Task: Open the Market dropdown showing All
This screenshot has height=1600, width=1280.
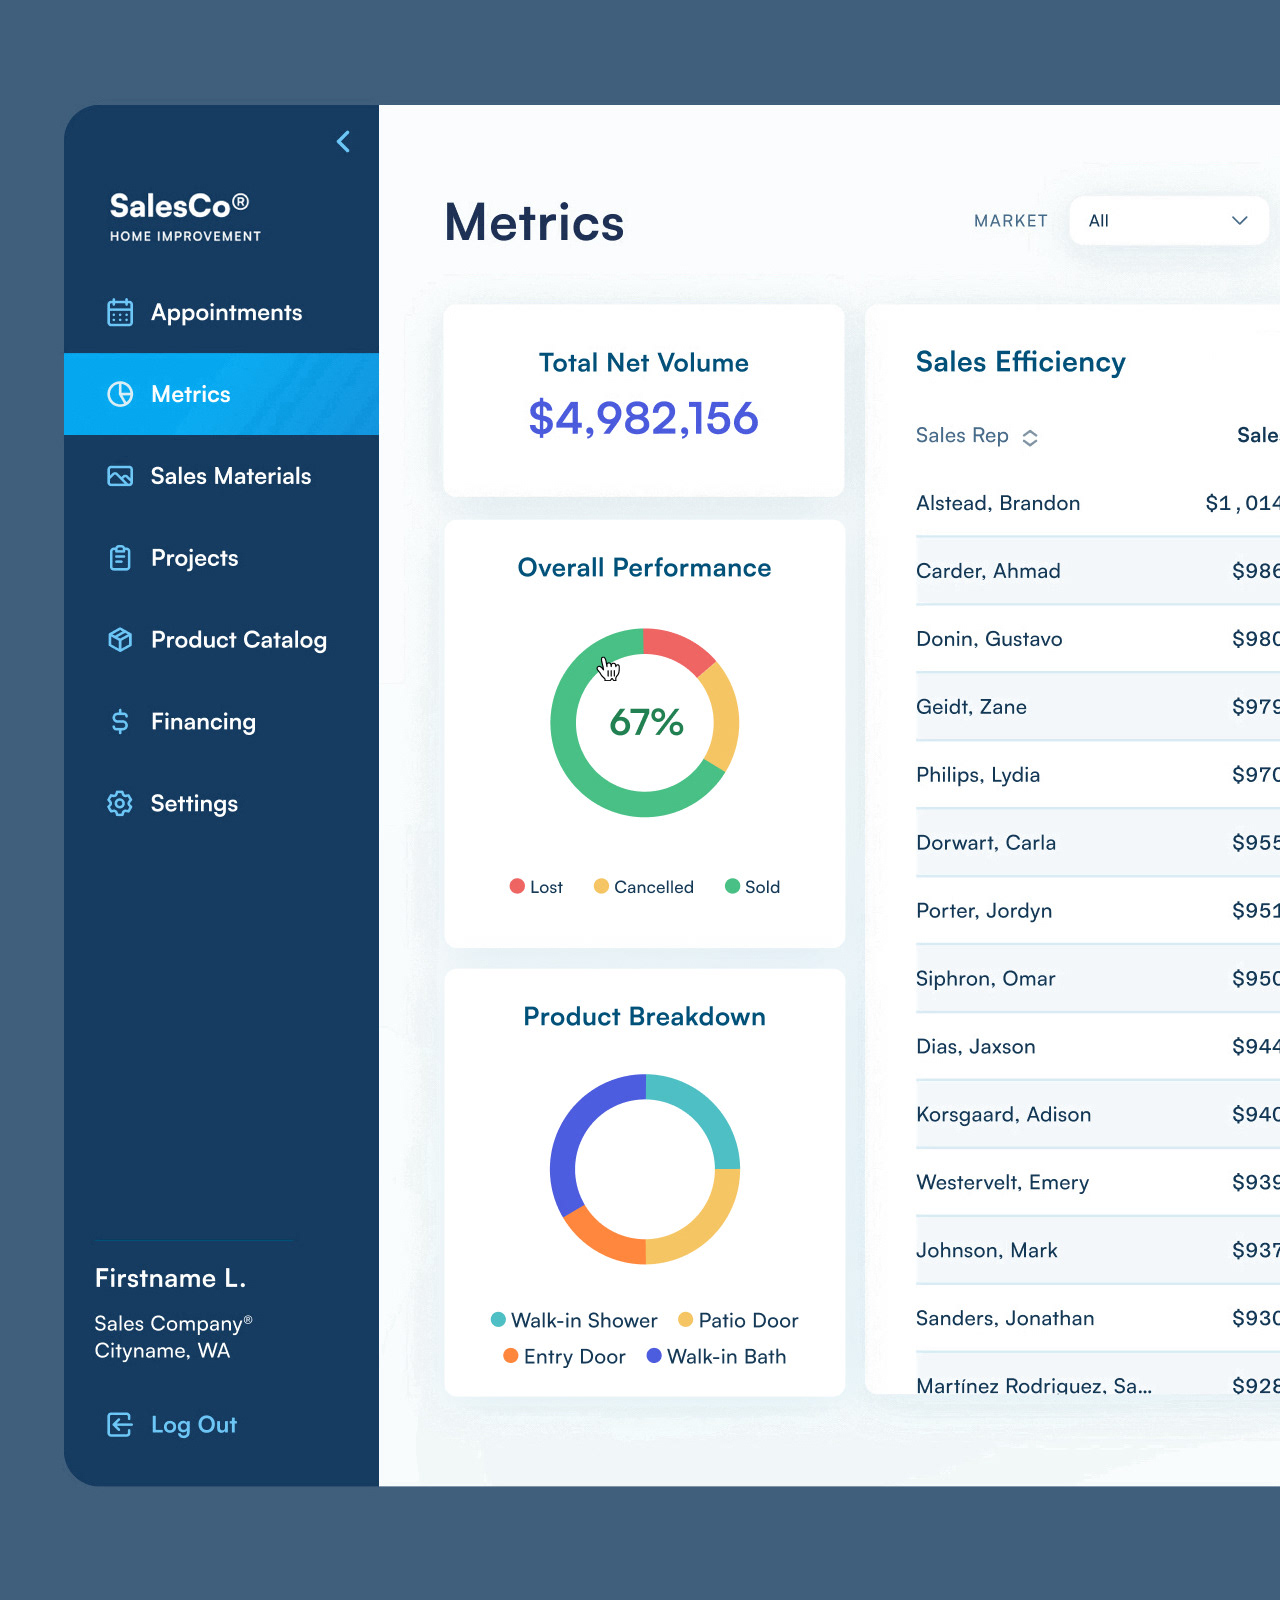Action: (1169, 221)
